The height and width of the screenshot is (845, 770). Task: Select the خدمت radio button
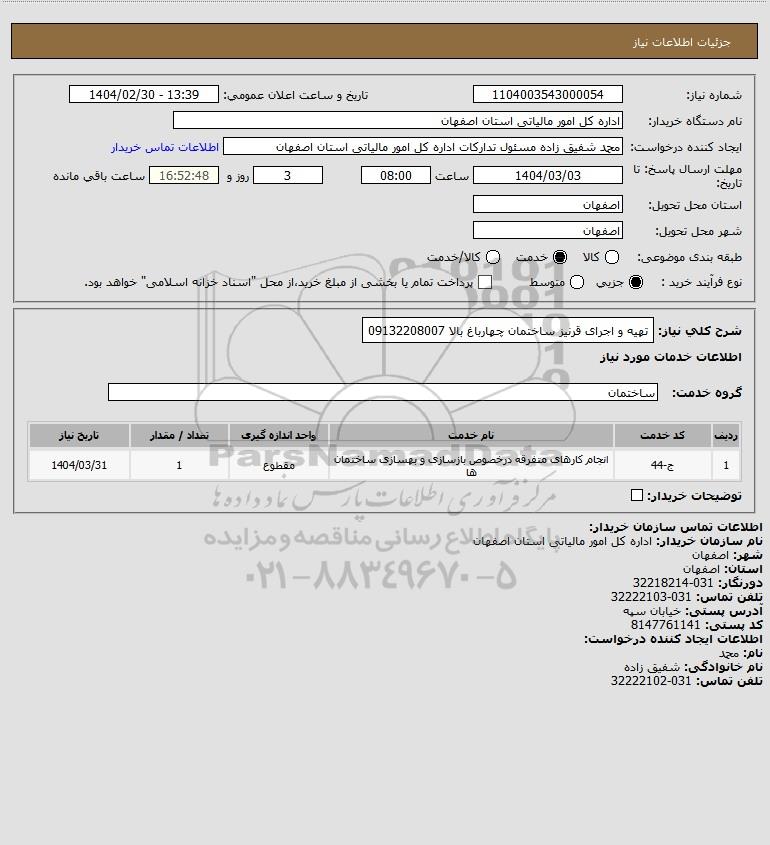(560, 258)
